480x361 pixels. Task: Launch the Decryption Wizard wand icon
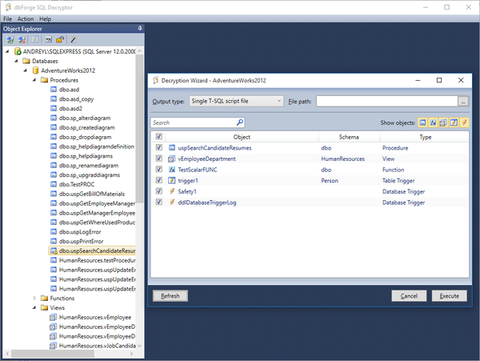[x=73, y=40]
